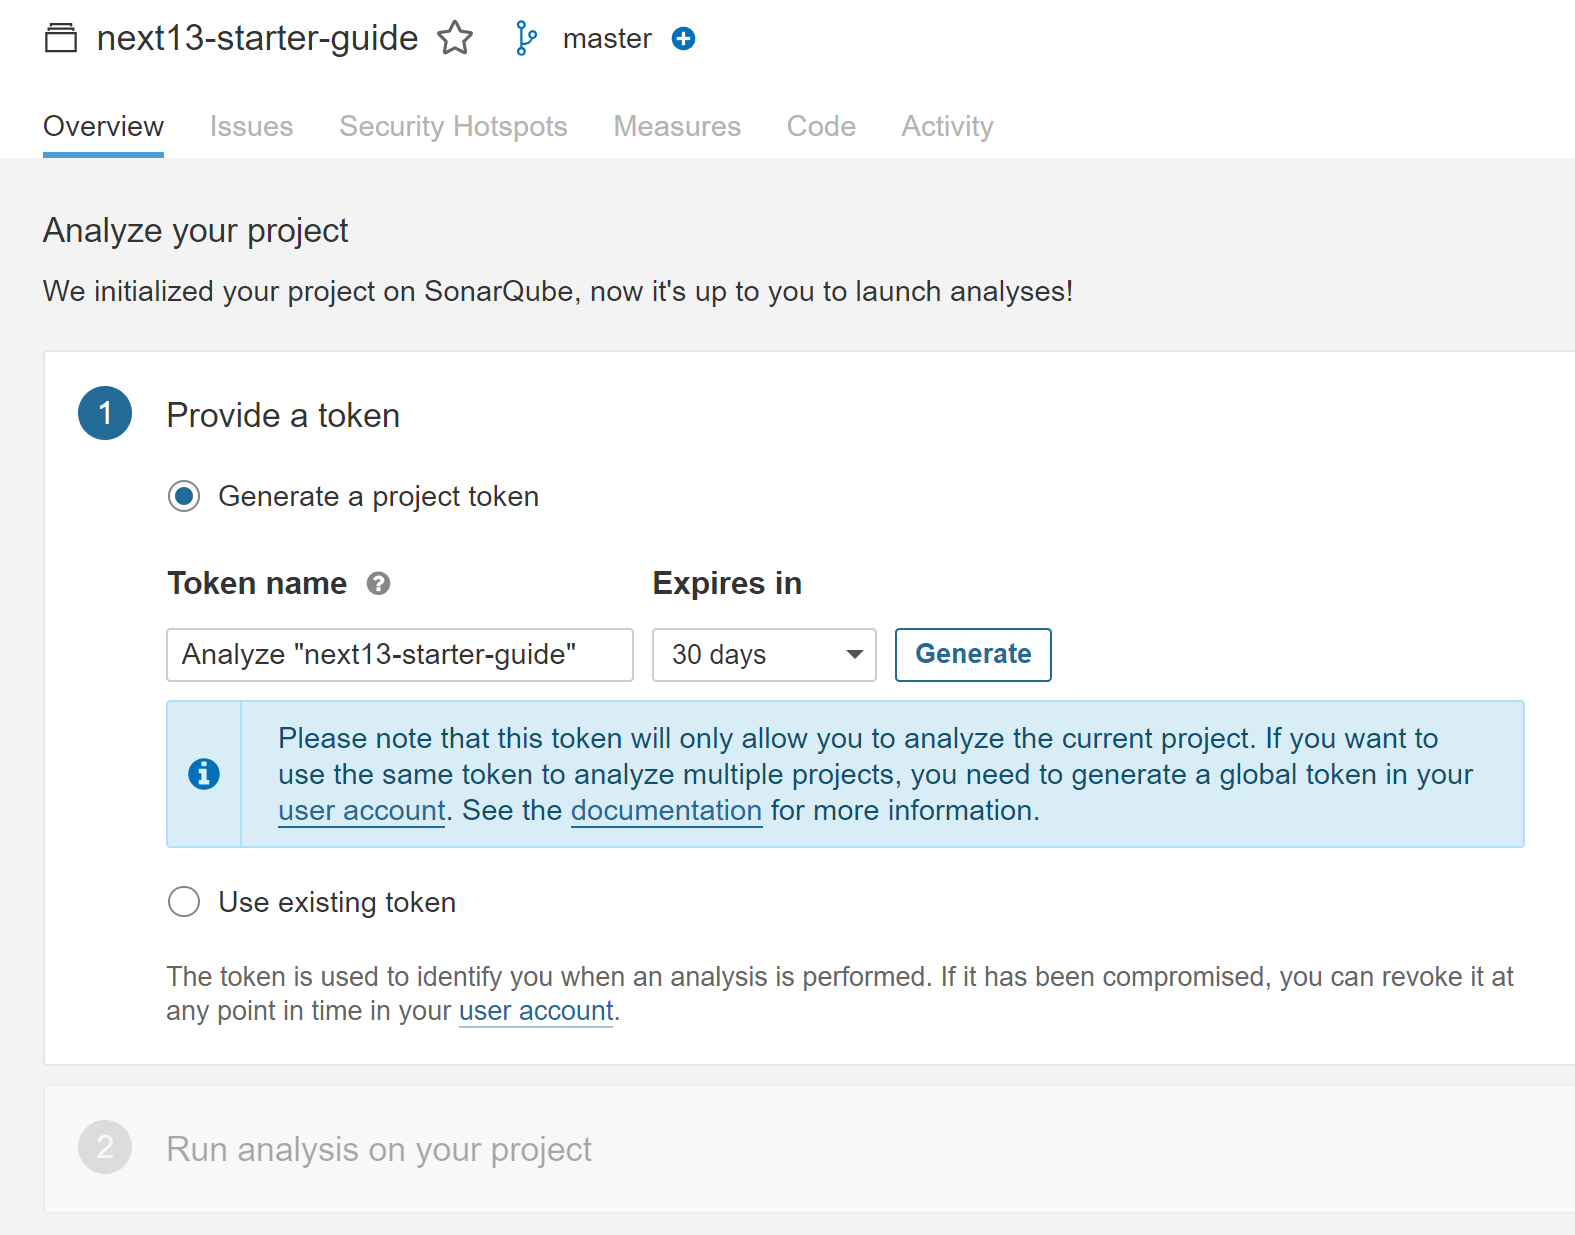The height and width of the screenshot is (1235, 1575).
Task: Select Generate a project token radio again
Action: point(184,496)
